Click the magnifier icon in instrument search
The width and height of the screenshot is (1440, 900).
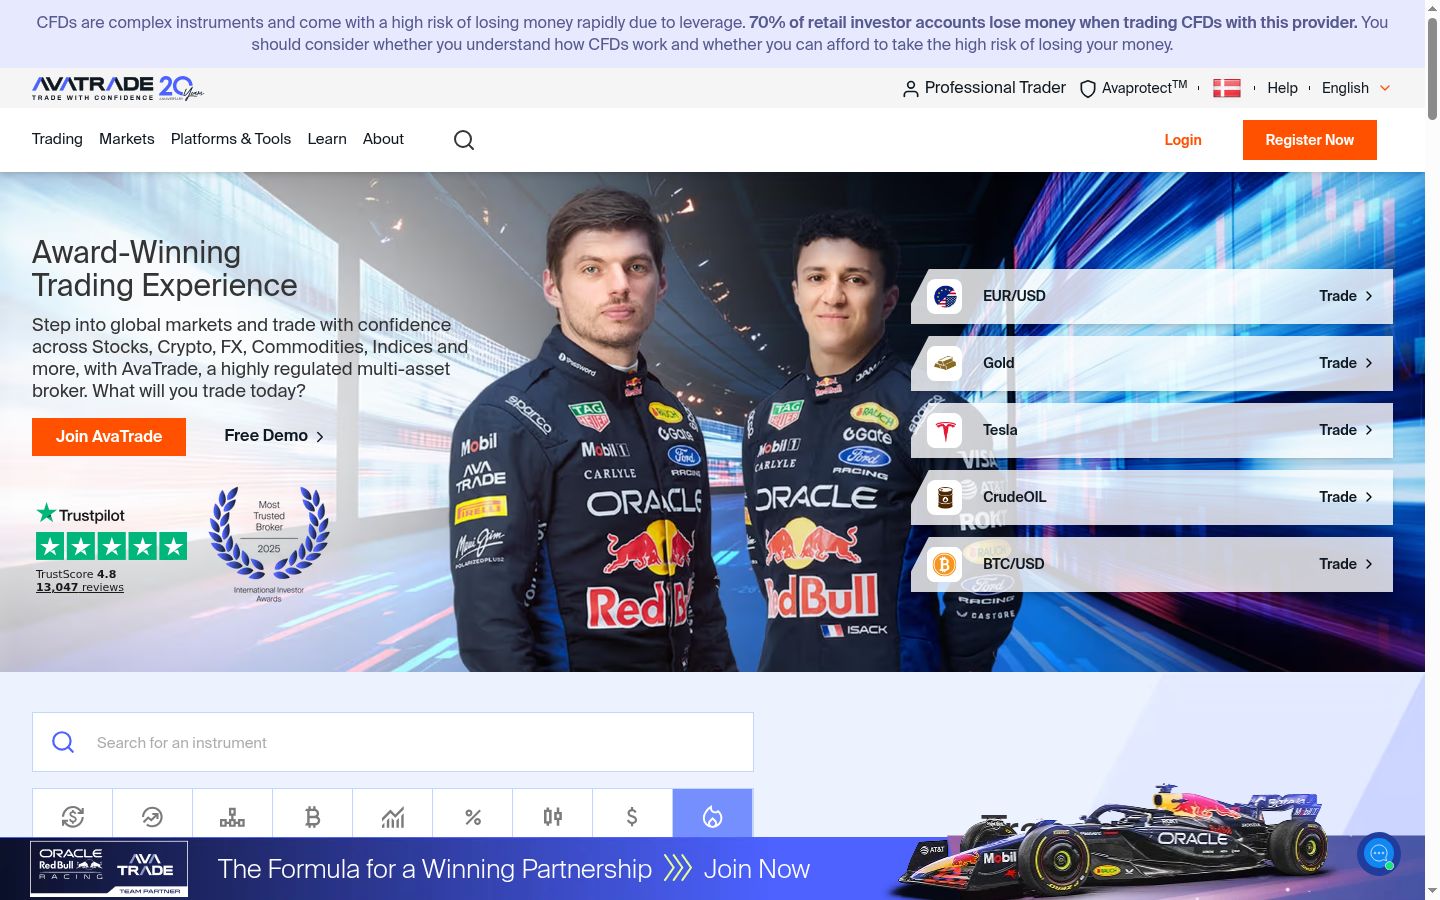(63, 742)
